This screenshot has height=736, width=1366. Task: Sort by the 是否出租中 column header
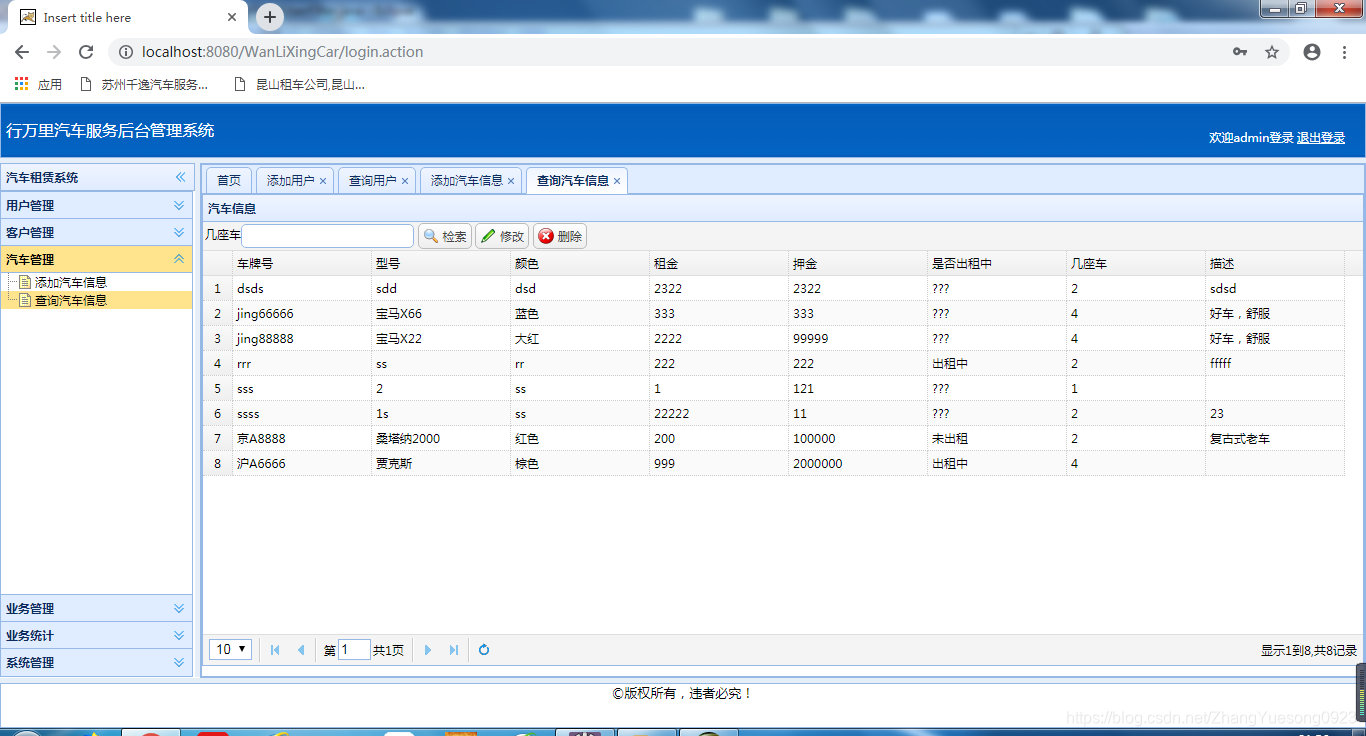coord(996,264)
